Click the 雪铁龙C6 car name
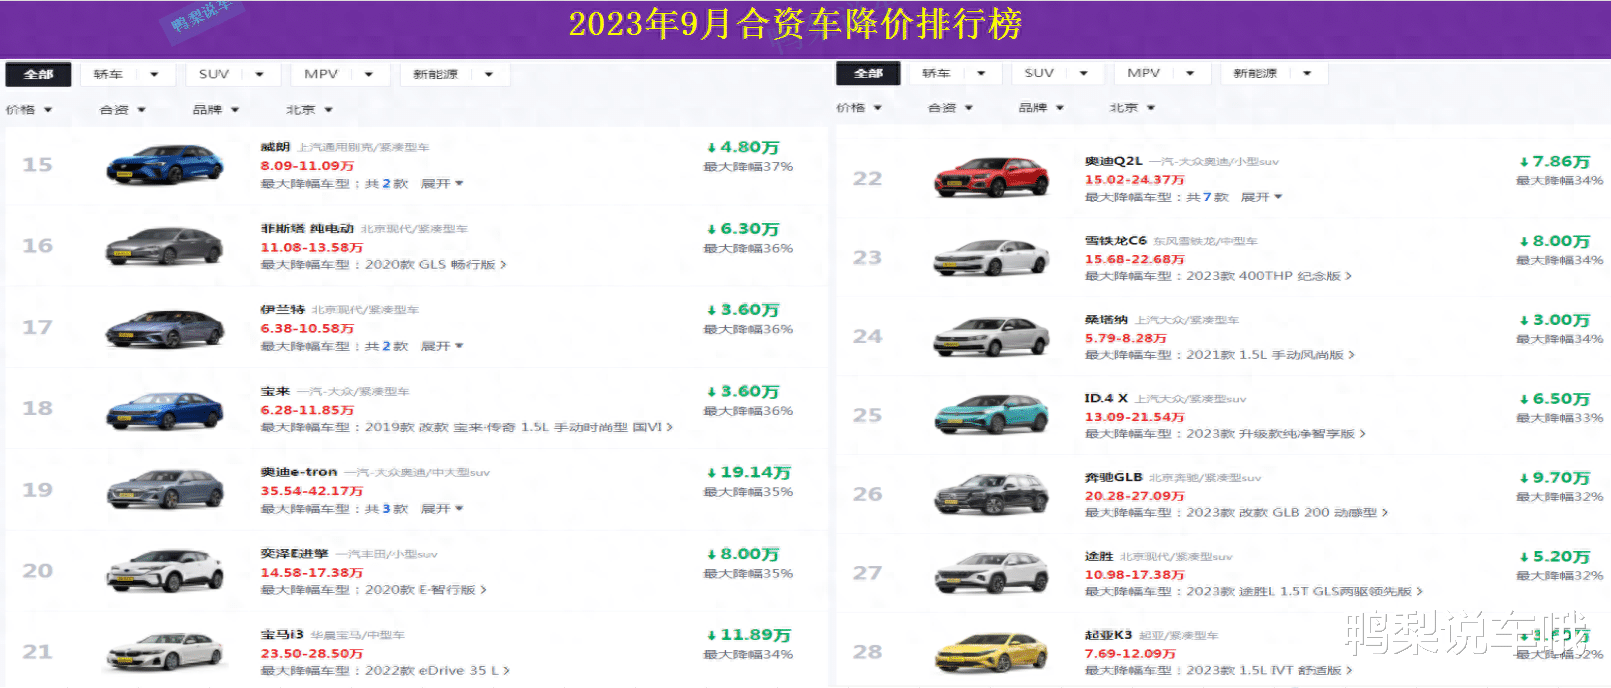 click(1116, 241)
